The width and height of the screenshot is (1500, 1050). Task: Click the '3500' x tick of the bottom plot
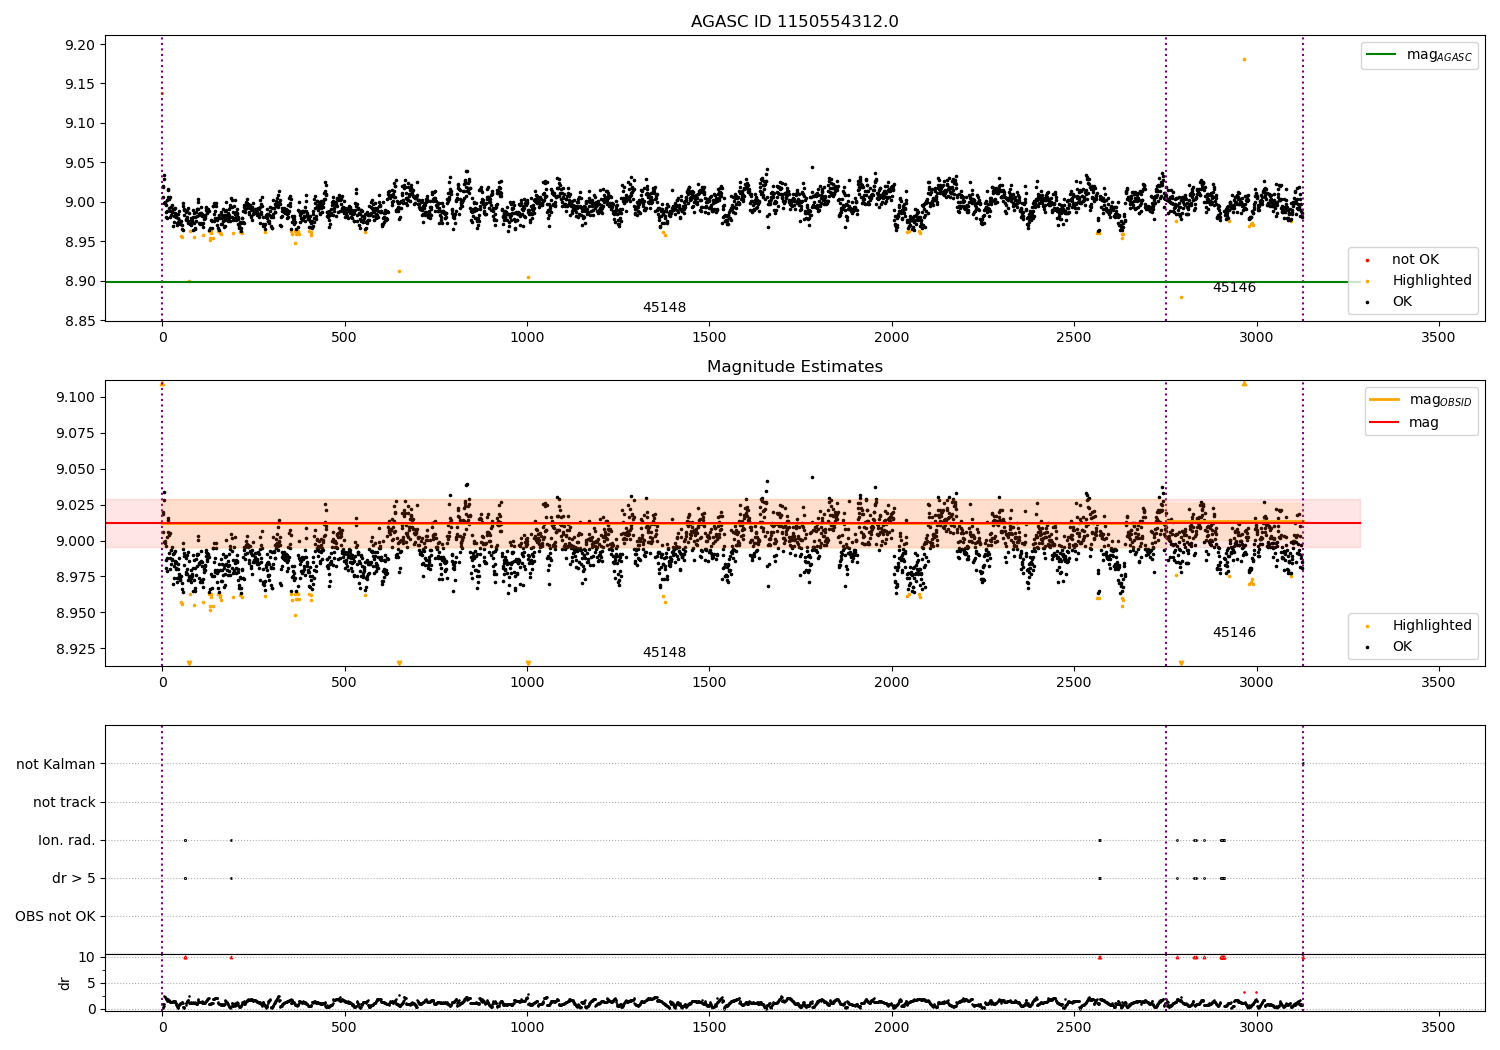1439,1027
